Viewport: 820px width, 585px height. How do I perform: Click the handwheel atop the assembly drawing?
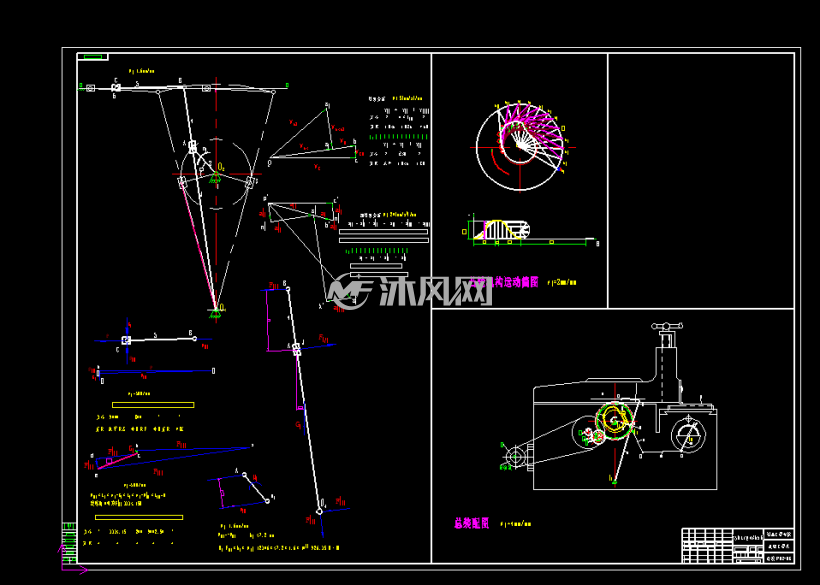[667, 327]
